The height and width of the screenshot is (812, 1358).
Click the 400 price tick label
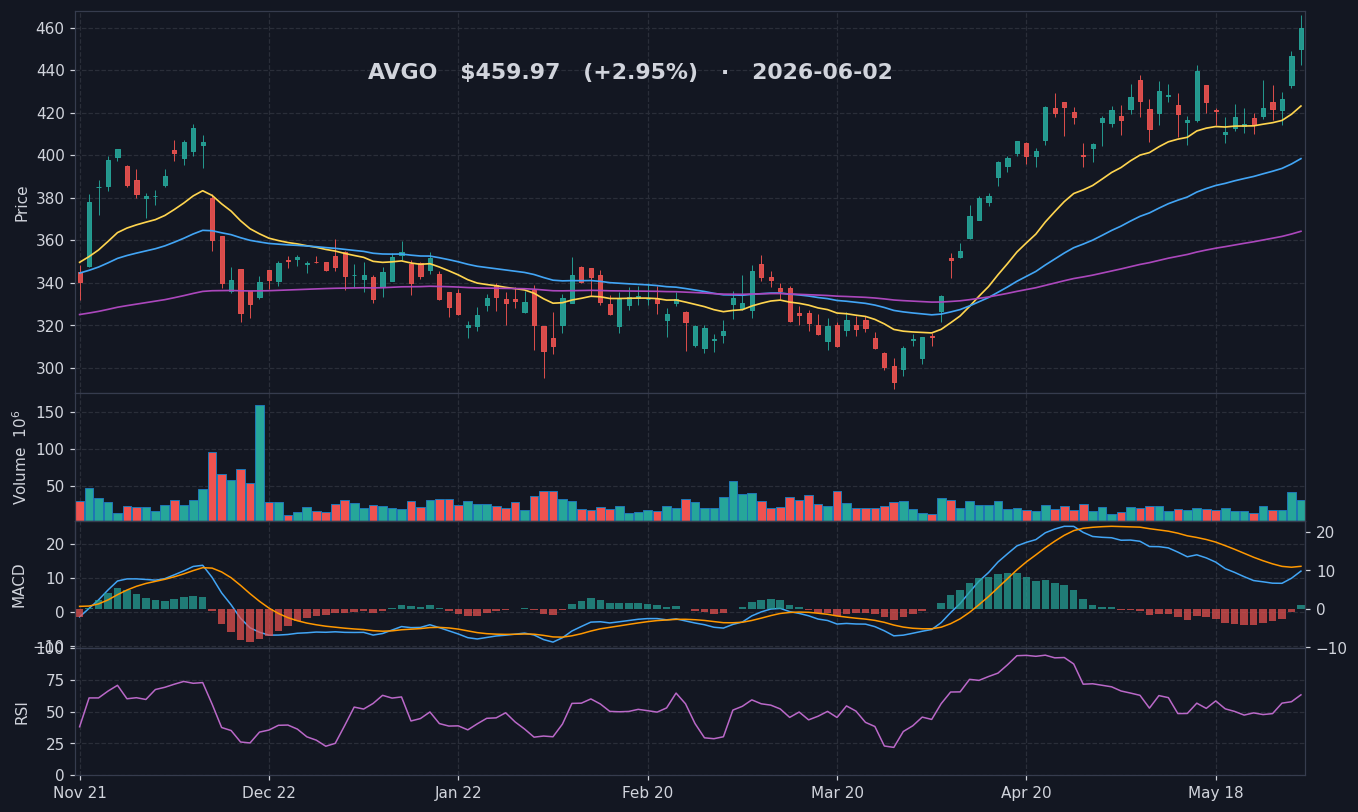click(x=49, y=156)
